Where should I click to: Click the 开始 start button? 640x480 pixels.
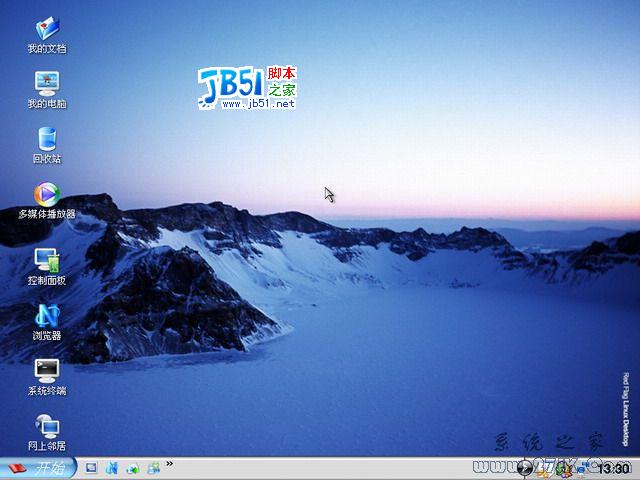pos(37,468)
